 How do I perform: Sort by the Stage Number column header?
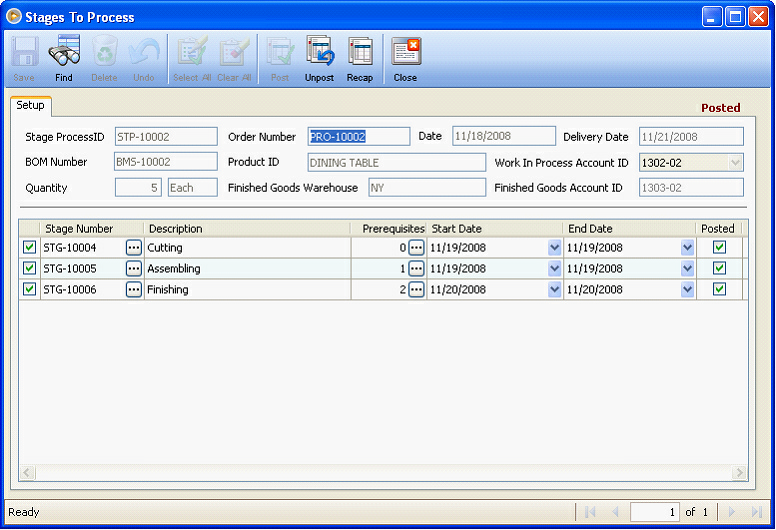pos(80,229)
